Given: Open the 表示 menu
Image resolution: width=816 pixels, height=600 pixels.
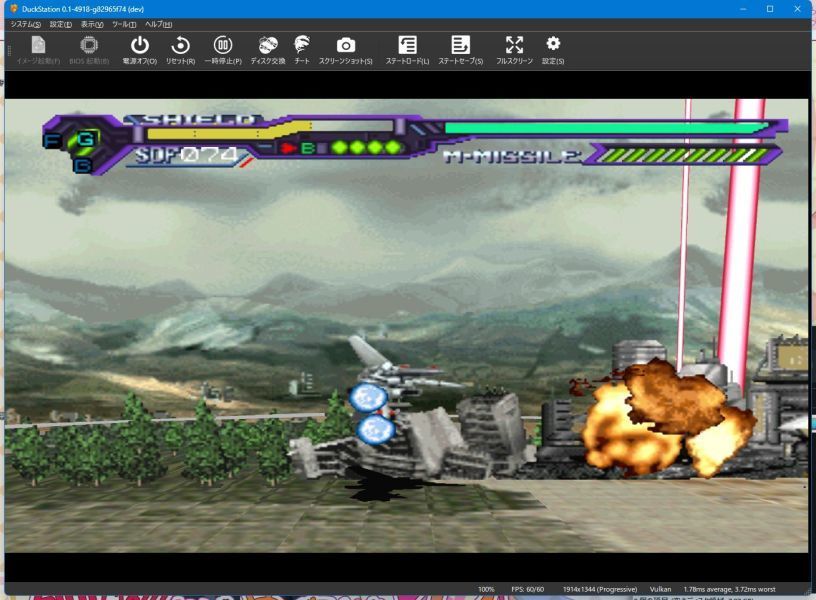Looking at the screenshot, I should click(x=92, y=24).
